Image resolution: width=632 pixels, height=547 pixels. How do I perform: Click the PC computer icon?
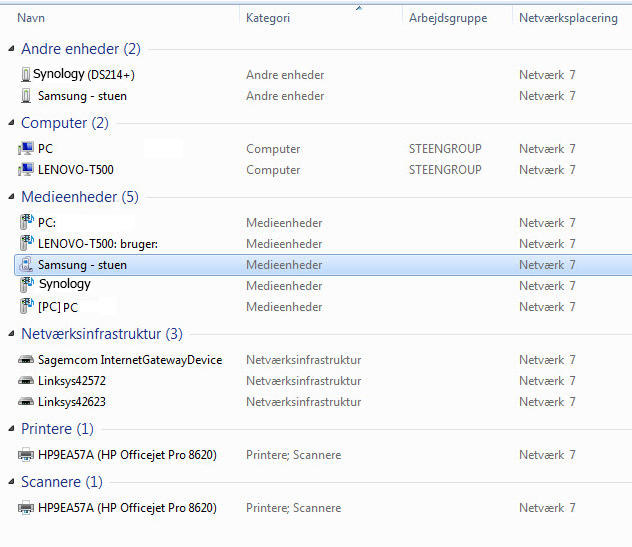click(x=26, y=149)
